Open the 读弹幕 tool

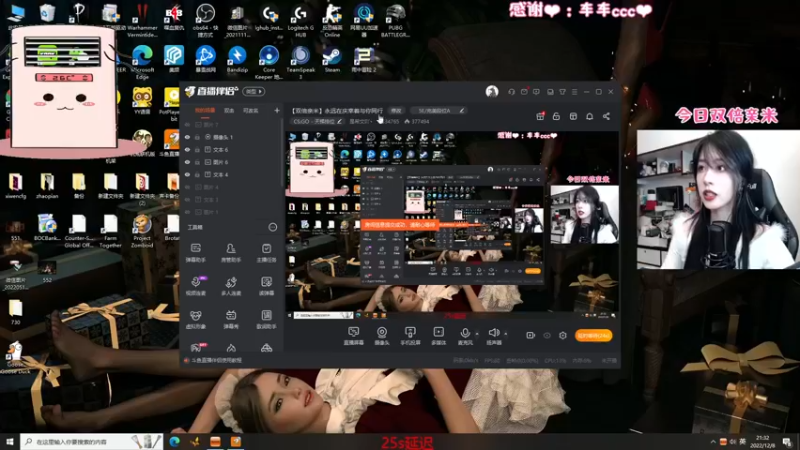266,286
